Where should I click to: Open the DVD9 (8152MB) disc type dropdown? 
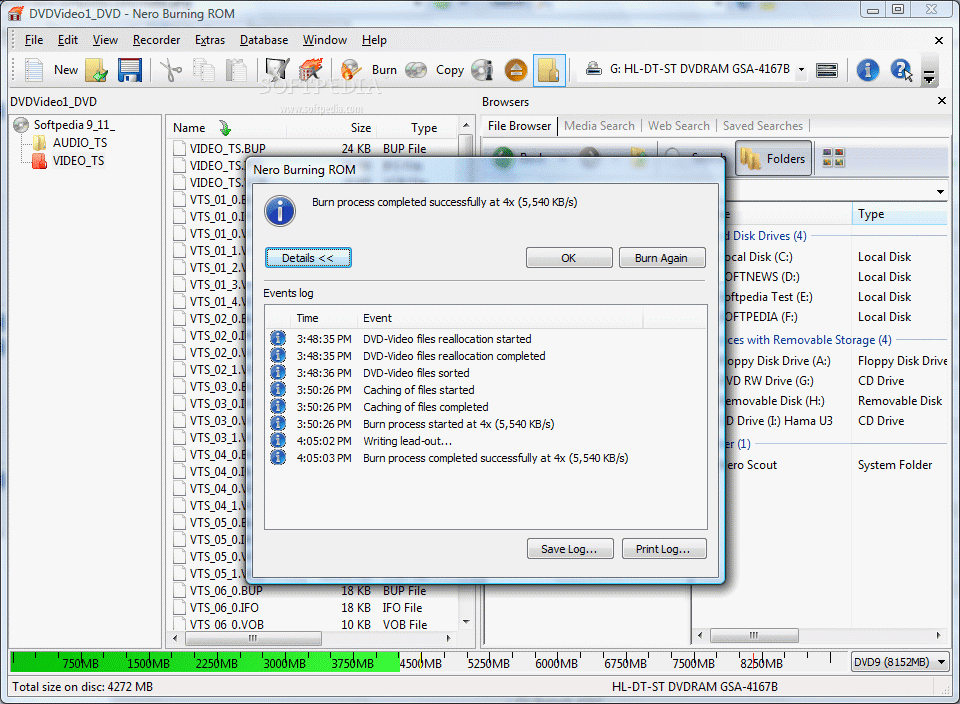click(x=899, y=662)
